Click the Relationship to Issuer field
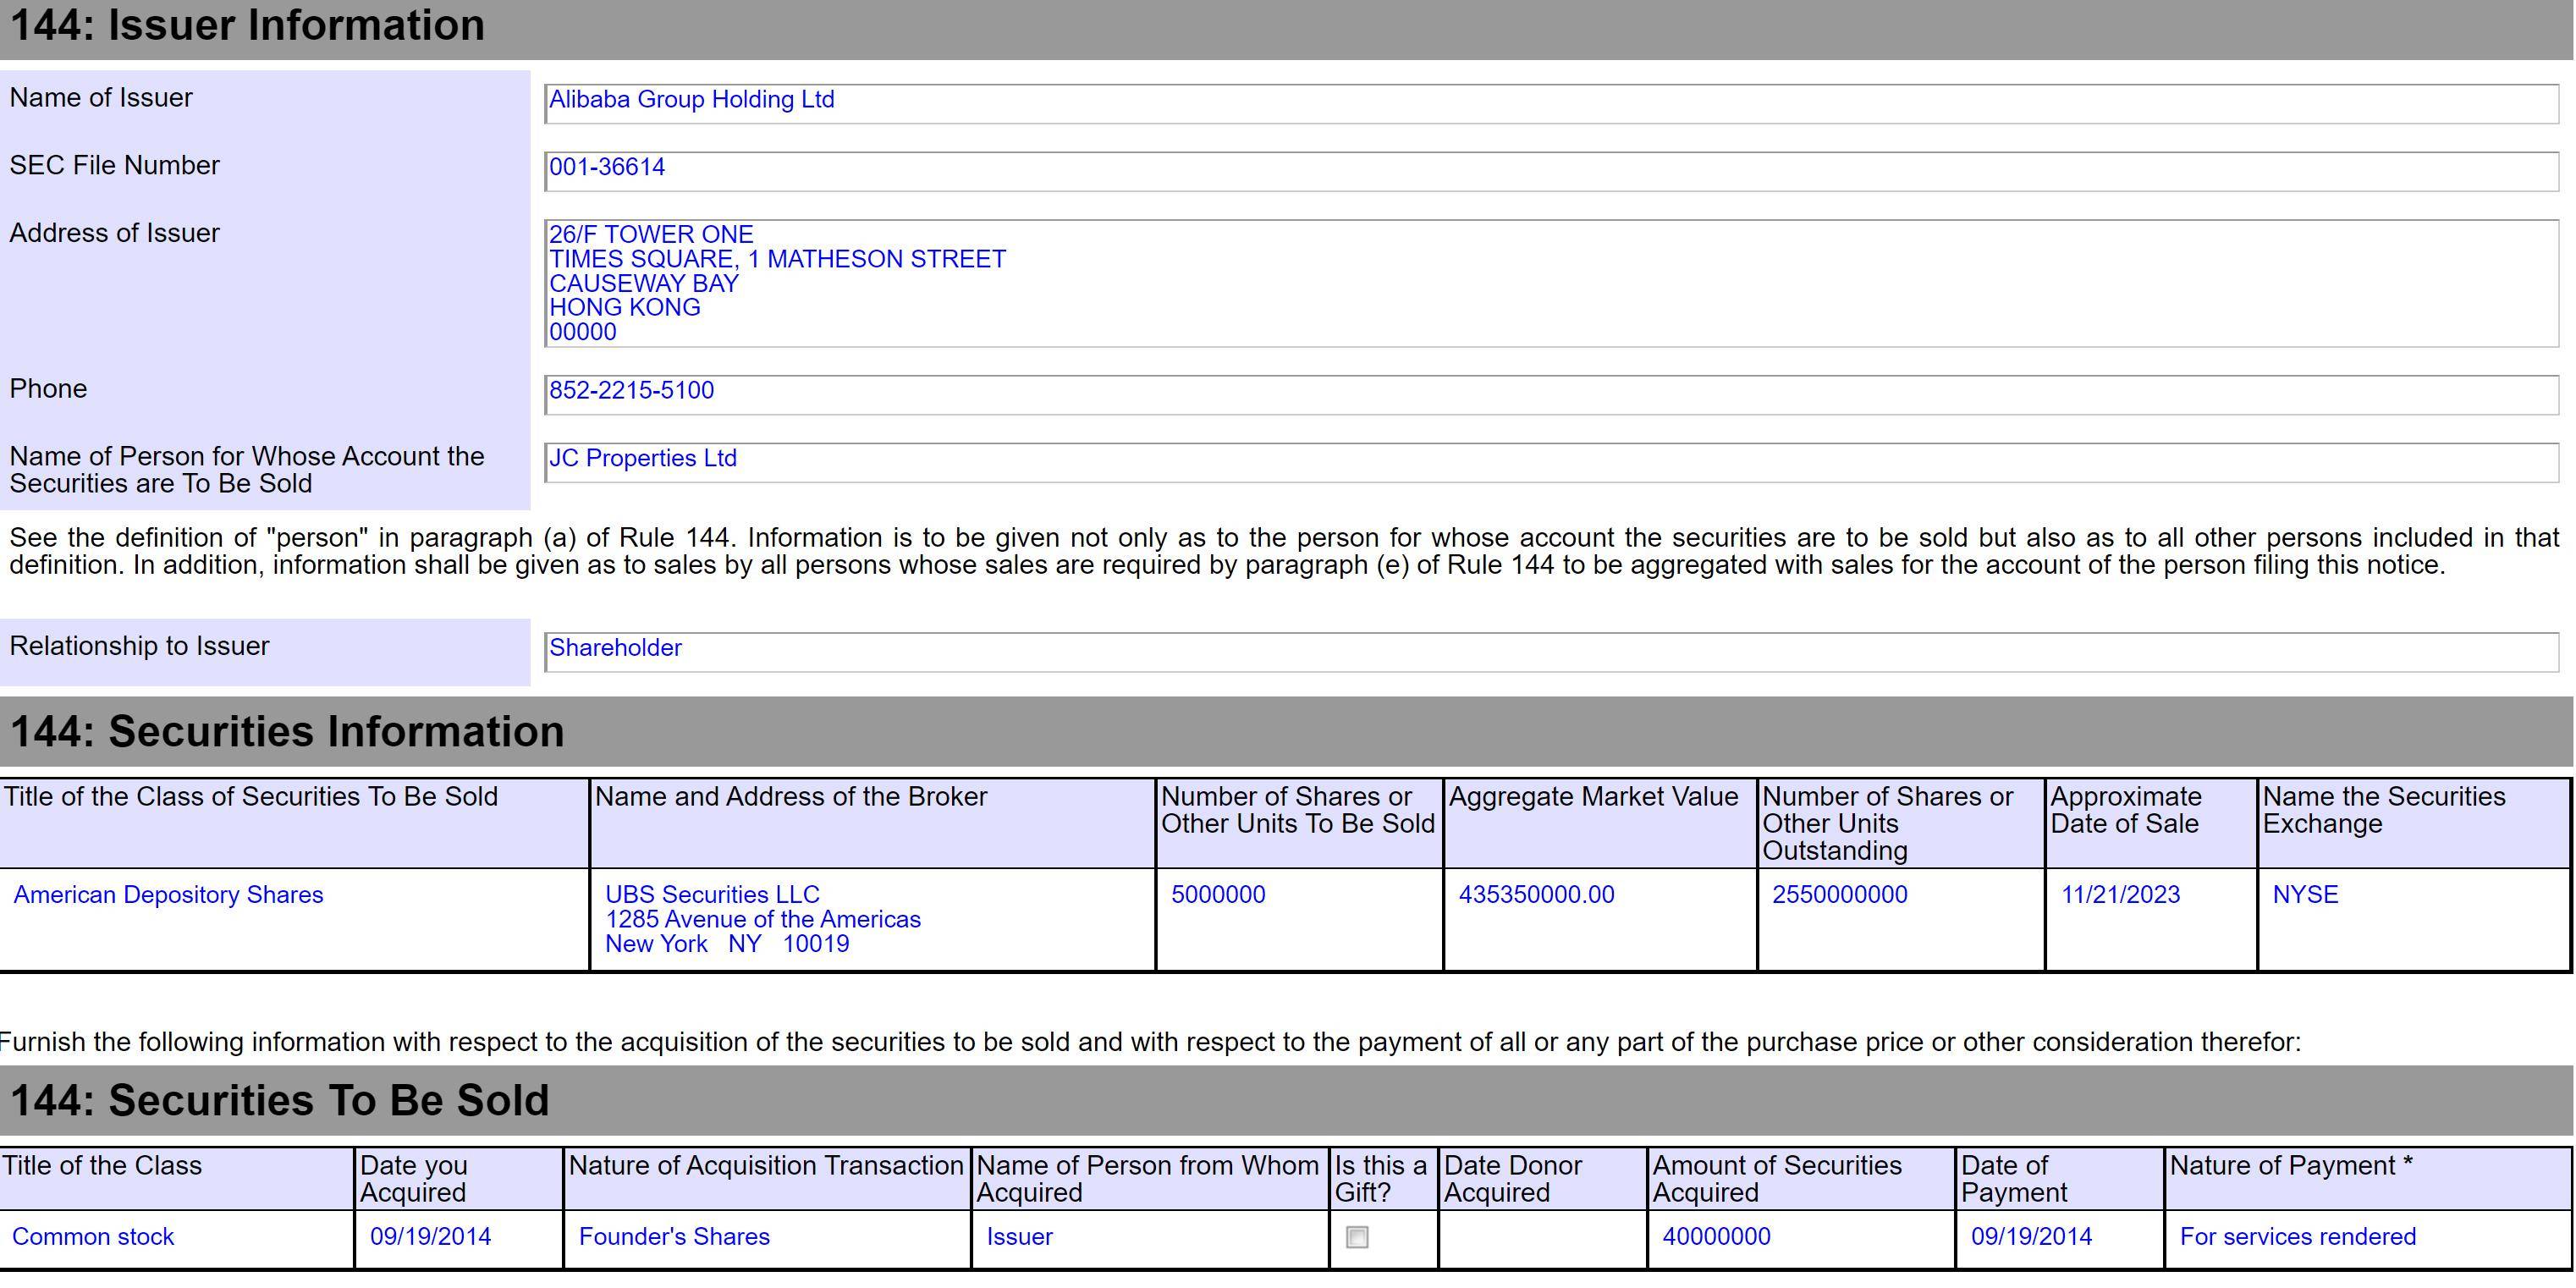 [1551, 652]
